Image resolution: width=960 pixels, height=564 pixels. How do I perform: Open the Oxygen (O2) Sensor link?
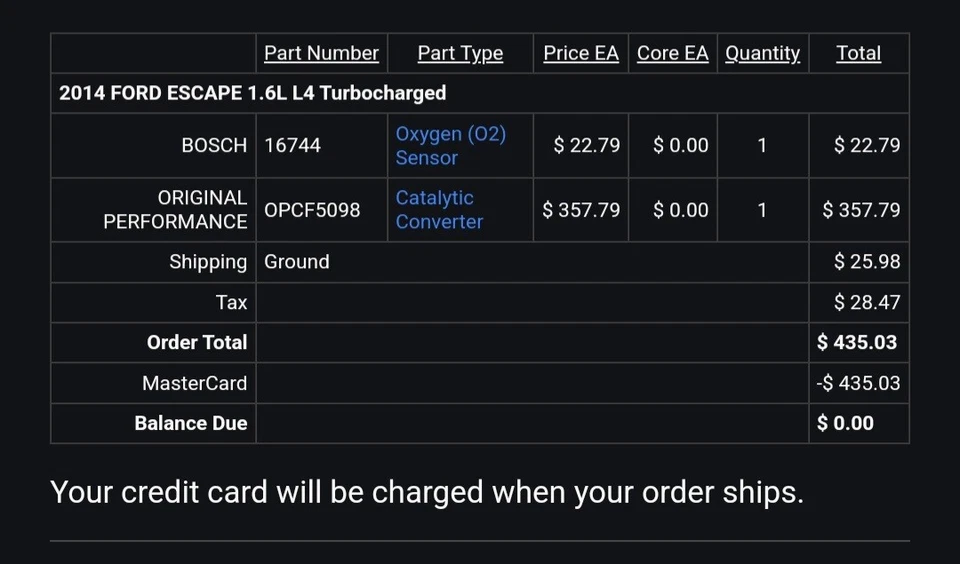(450, 146)
